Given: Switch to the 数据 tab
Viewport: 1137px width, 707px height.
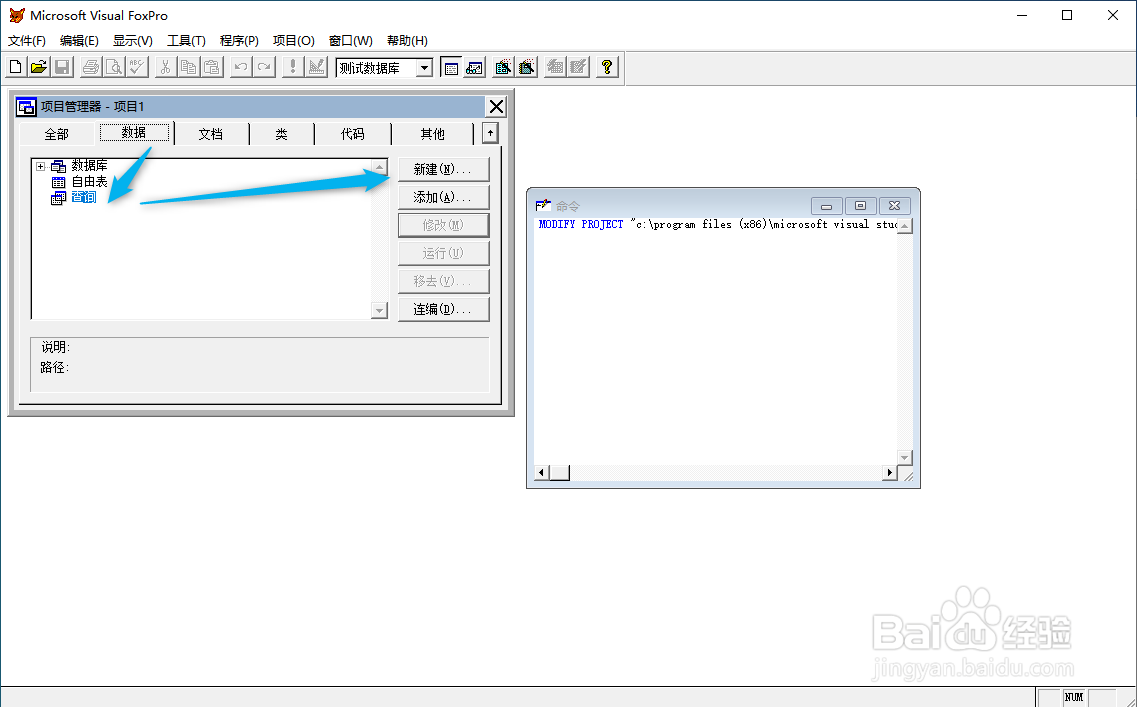Looking at the screenshot, I should 134,133.
